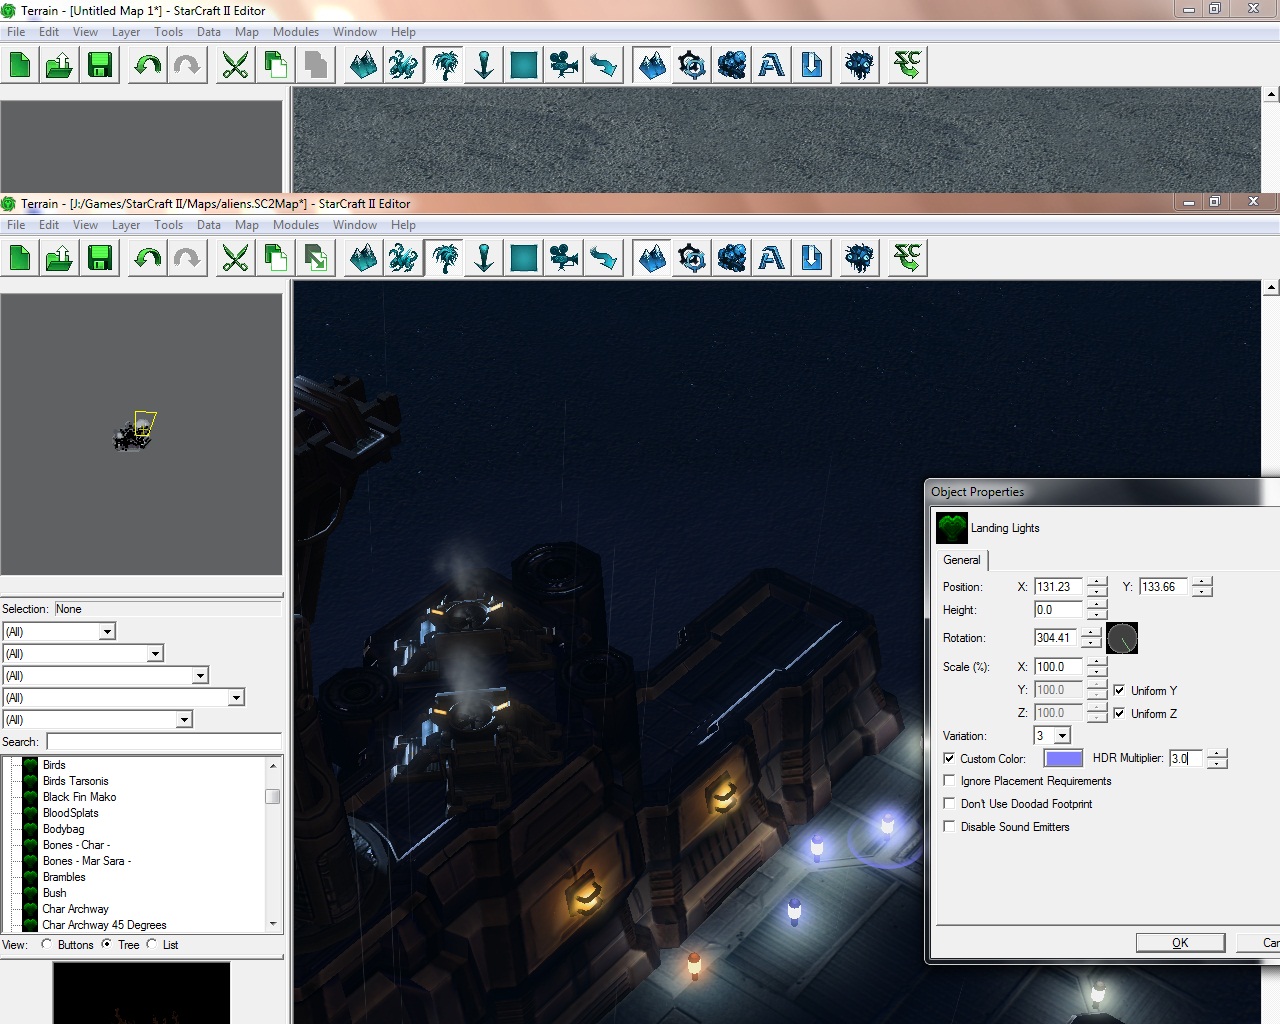Viewport: 1280px width, 1024px height.
Task: Select Doodads palm tree layer in aliens.SC2Map toolbar
Action: pos(443,259)
